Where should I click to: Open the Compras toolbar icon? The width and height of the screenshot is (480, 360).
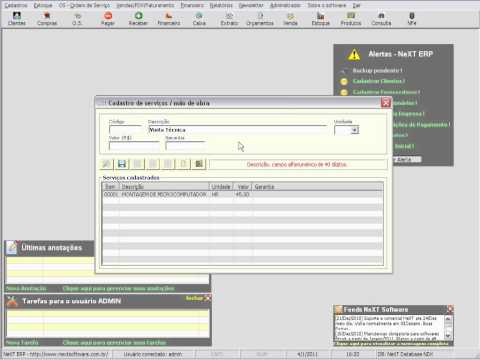point(47,19)
